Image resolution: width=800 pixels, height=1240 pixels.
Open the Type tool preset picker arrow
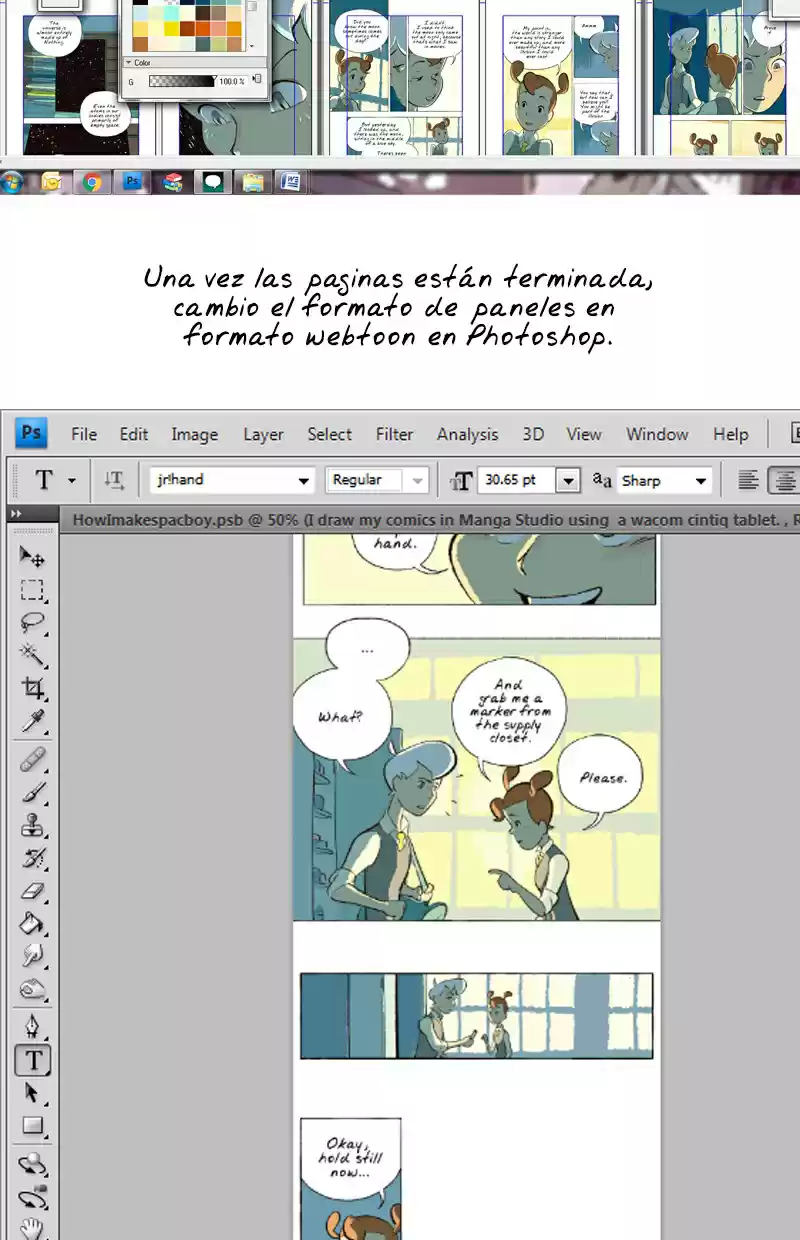pos(71,481)
